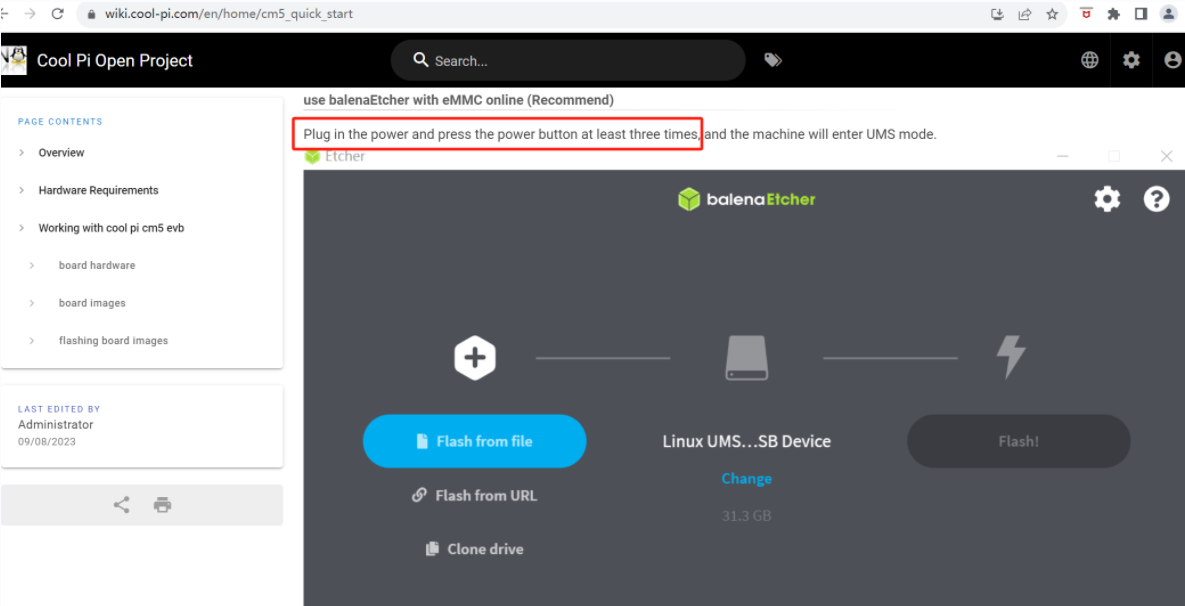
Task: Bookmark this page with the star
Action: click(x=1052, y=14)
